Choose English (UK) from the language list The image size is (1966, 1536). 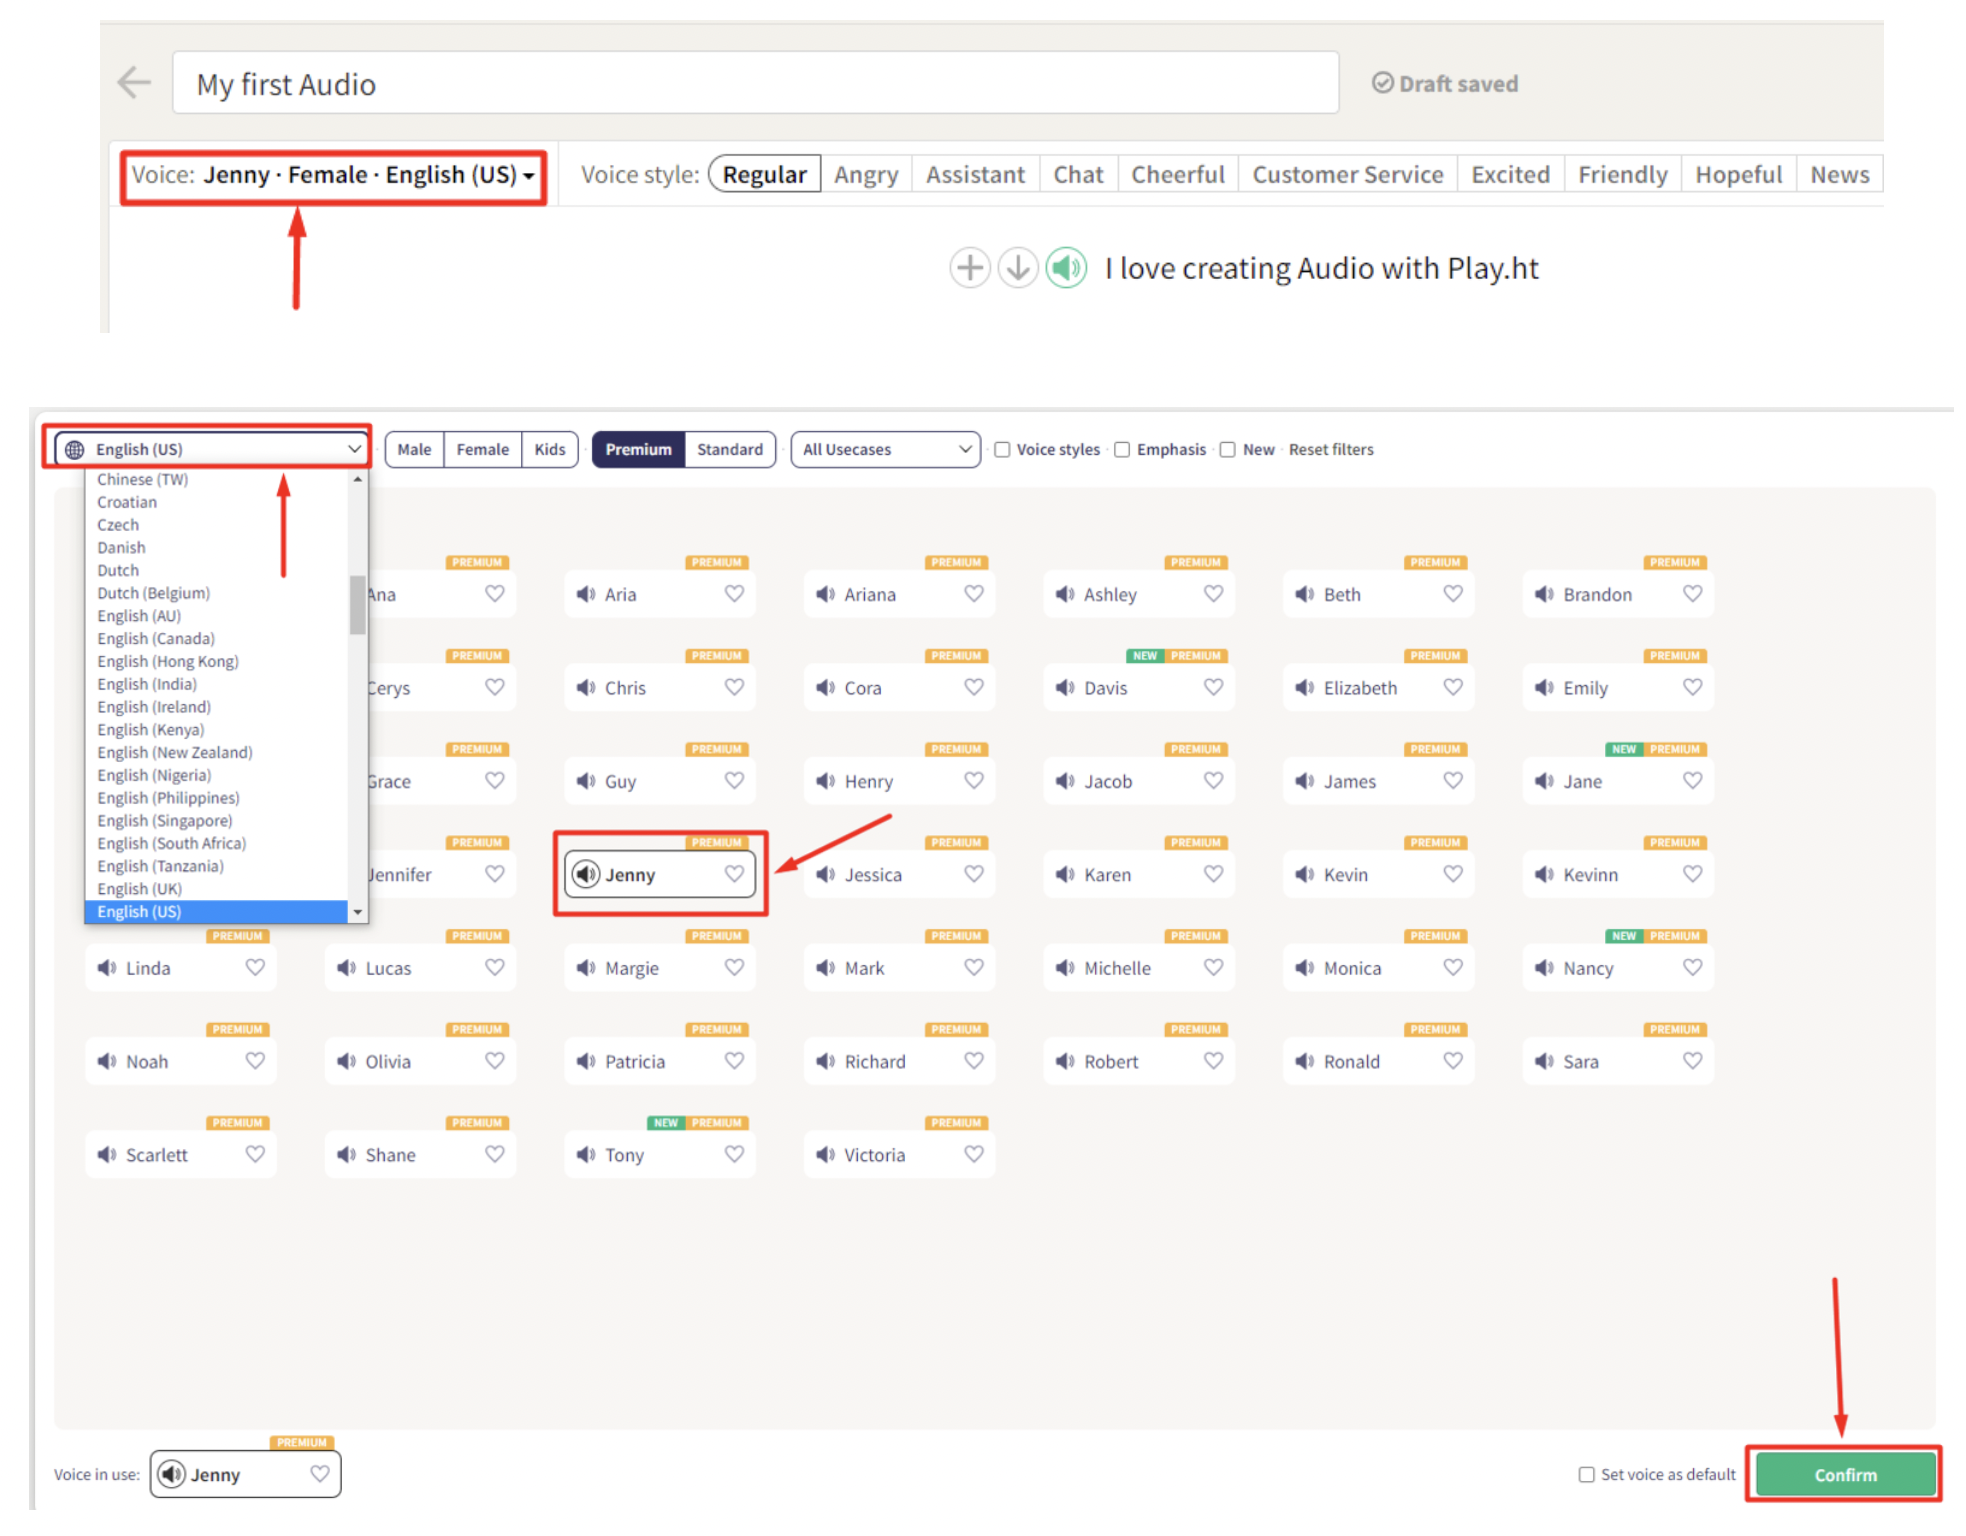[x=140, y=889]
